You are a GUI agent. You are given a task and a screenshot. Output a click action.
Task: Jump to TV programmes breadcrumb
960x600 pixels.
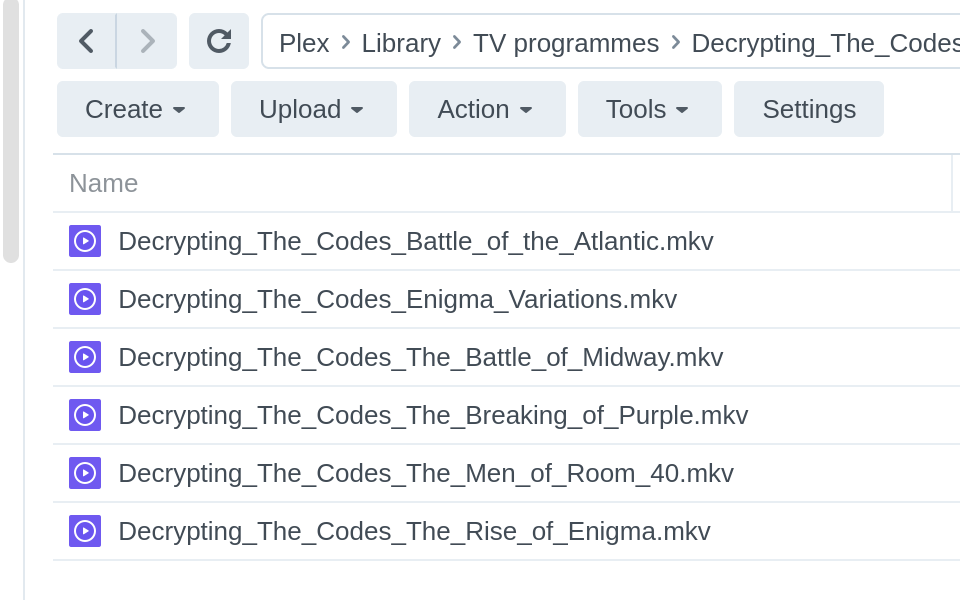click(x=566, y=43)
